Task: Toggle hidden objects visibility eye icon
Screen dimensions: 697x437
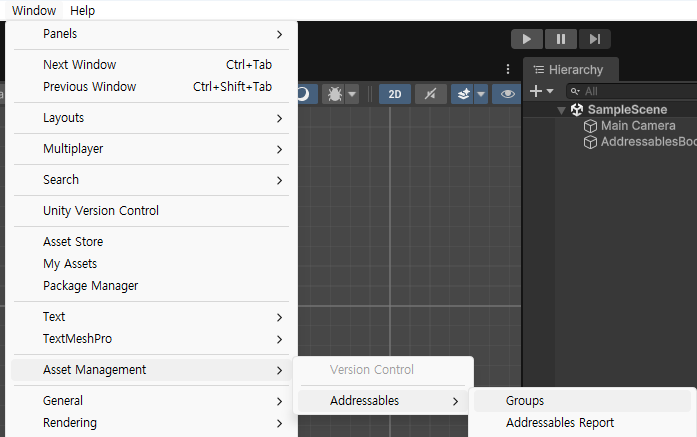Action: click(x=507, y=94)
